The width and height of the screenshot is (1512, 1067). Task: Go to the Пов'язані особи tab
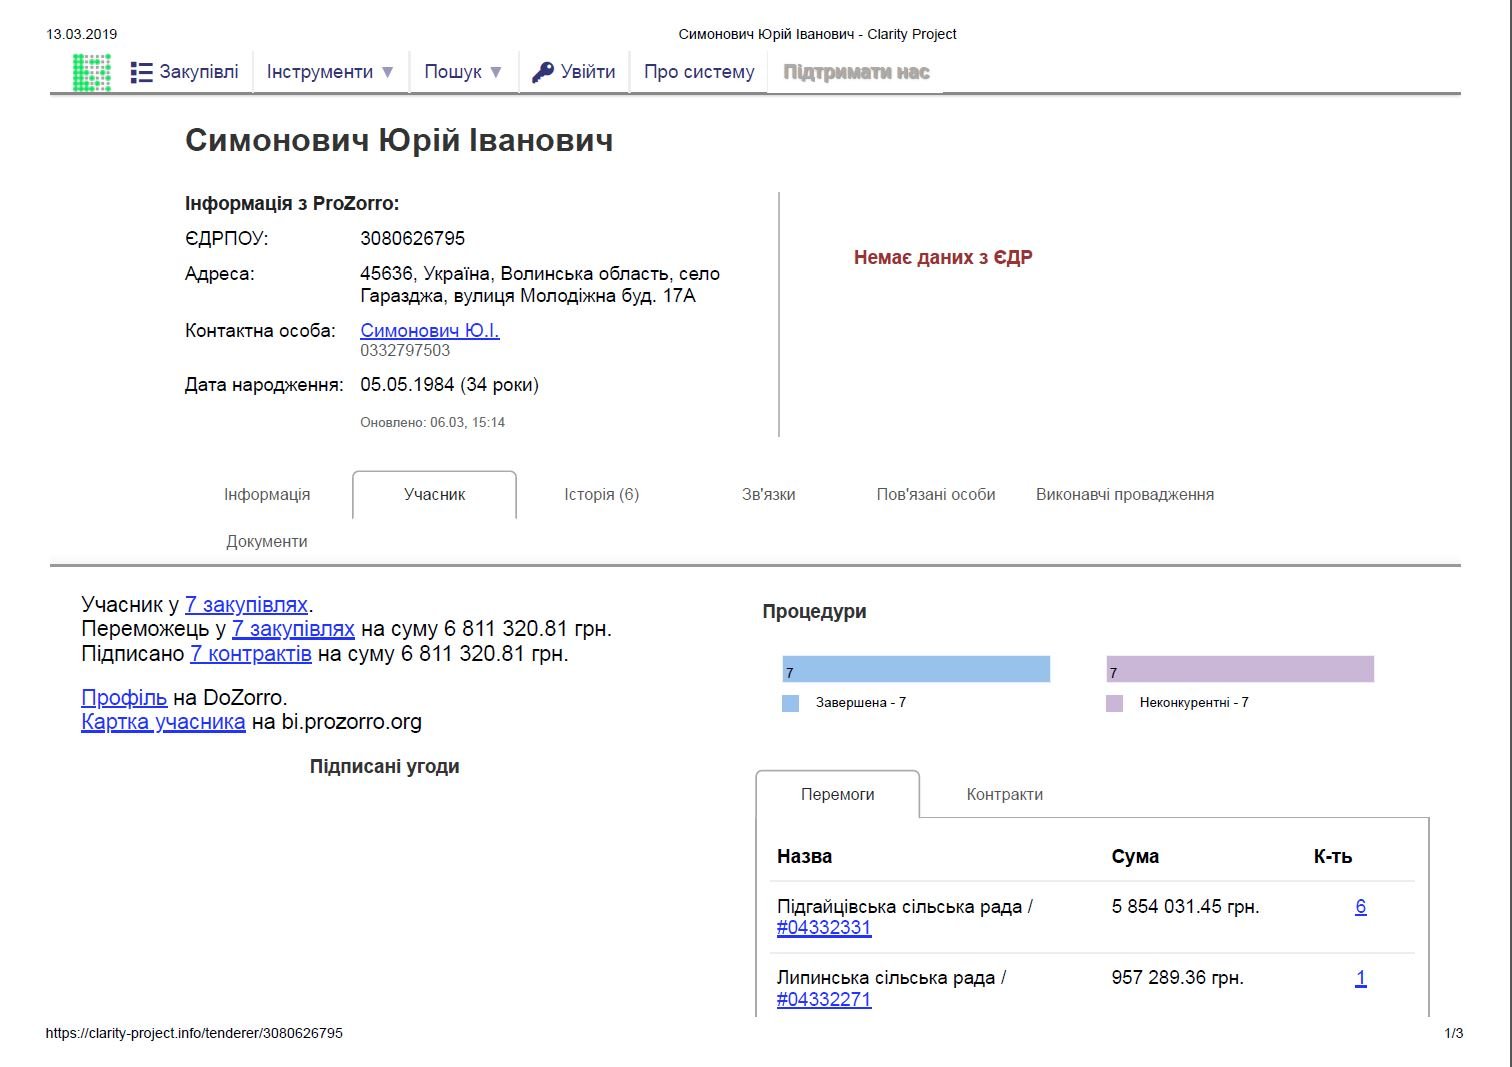coord(935,495)
